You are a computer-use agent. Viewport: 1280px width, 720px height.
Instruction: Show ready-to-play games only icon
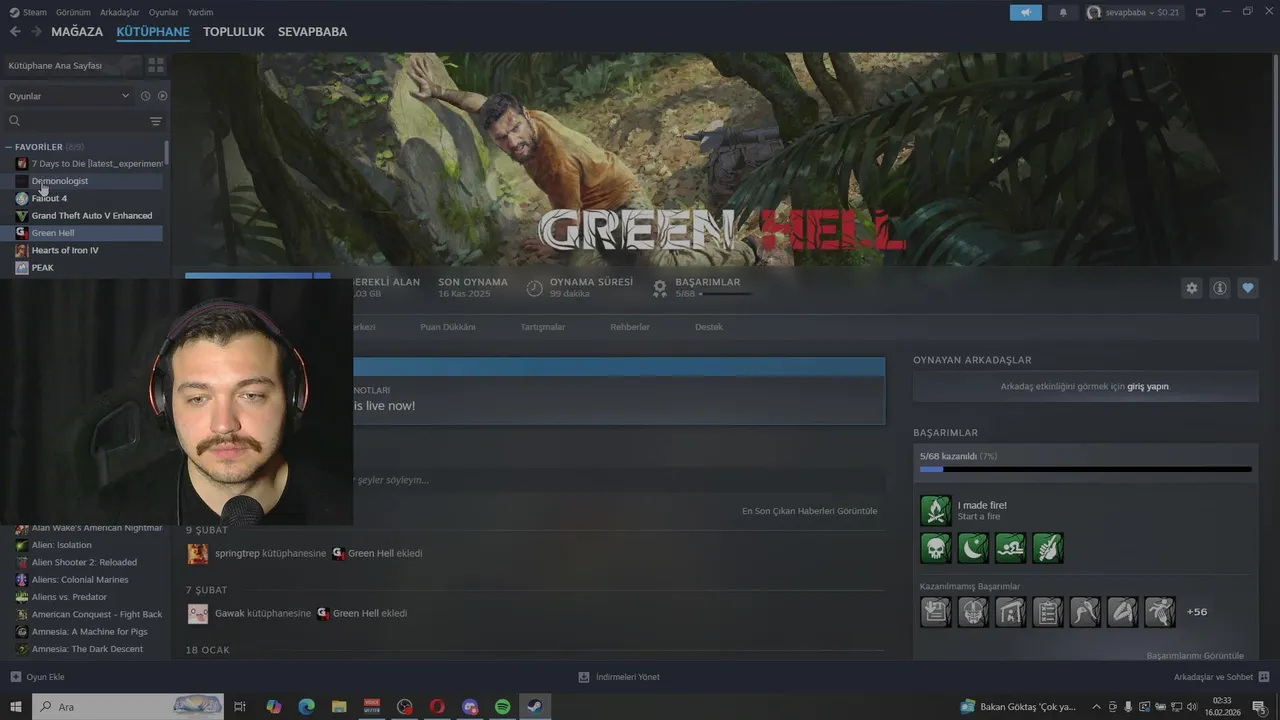[x=162, y=96]
